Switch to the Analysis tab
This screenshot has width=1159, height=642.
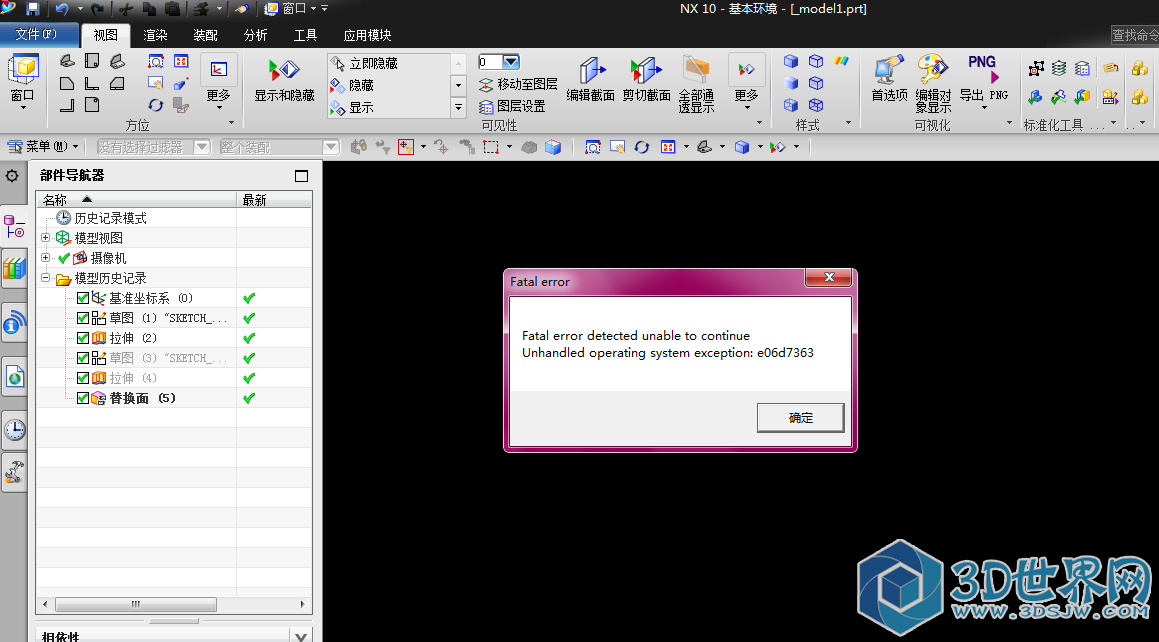pyautogui.click(x=255, y=35)
